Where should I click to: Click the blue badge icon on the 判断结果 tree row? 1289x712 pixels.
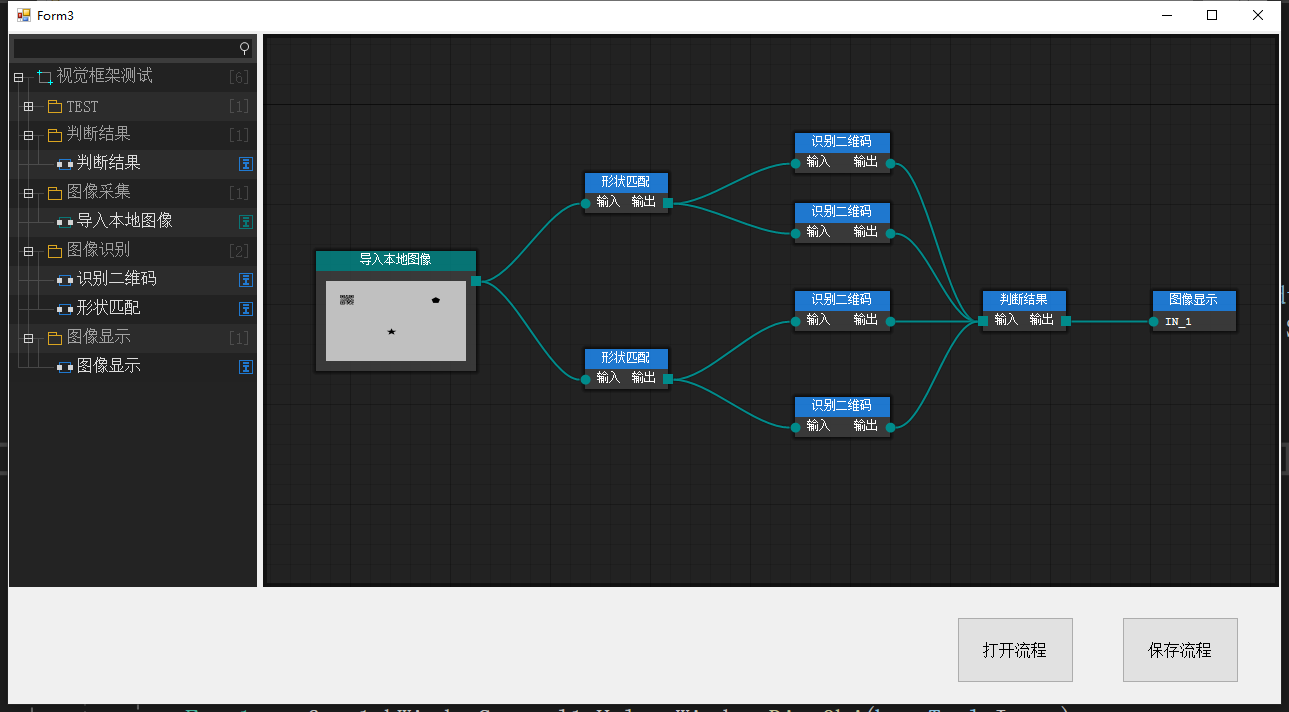point(246,164)
